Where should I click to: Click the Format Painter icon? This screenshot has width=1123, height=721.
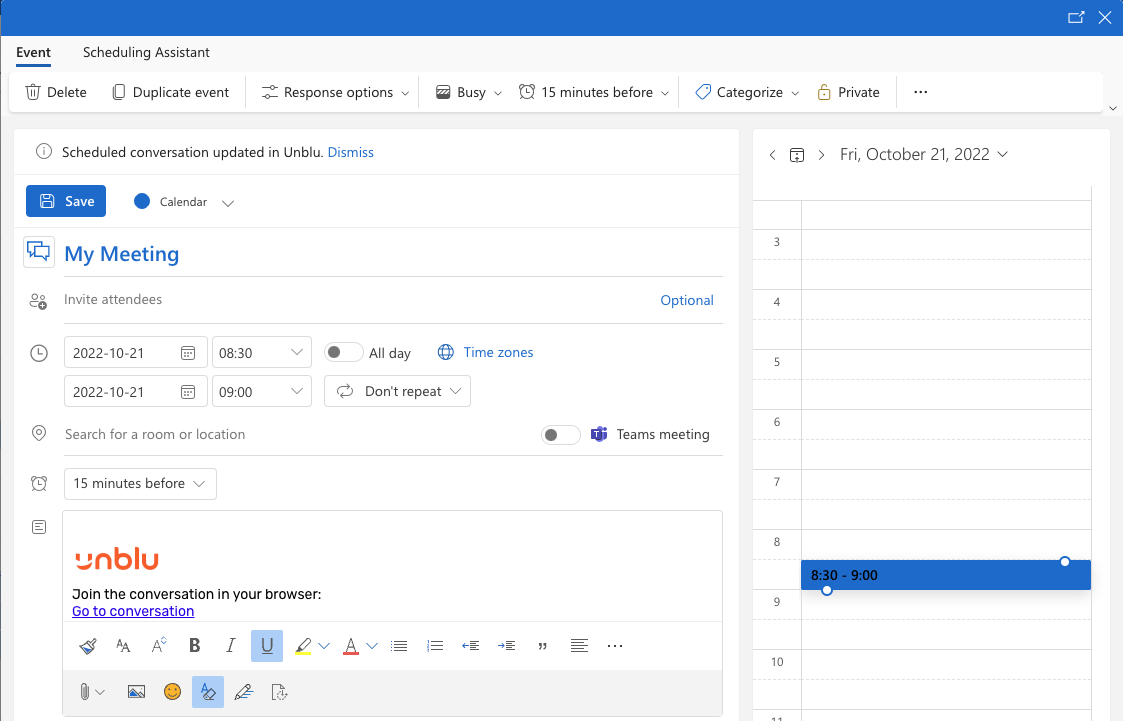pyautogui.click(x=87, y=646)
